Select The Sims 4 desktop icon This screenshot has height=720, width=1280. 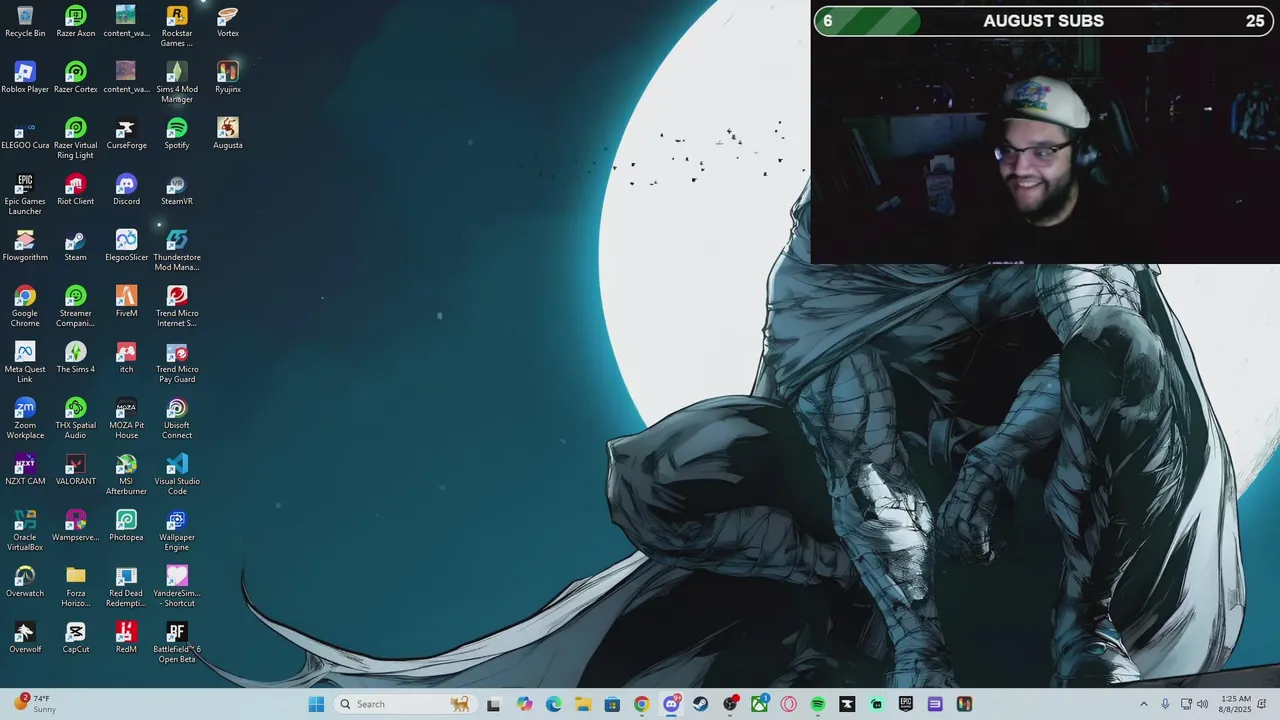[76, 357]
